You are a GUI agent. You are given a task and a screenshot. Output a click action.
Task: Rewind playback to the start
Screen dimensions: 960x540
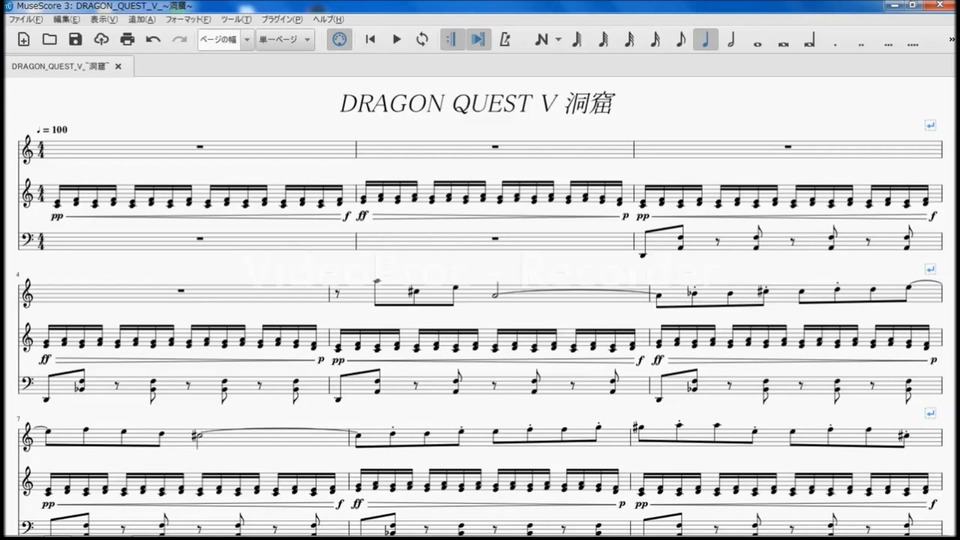(x=370, y=40)
